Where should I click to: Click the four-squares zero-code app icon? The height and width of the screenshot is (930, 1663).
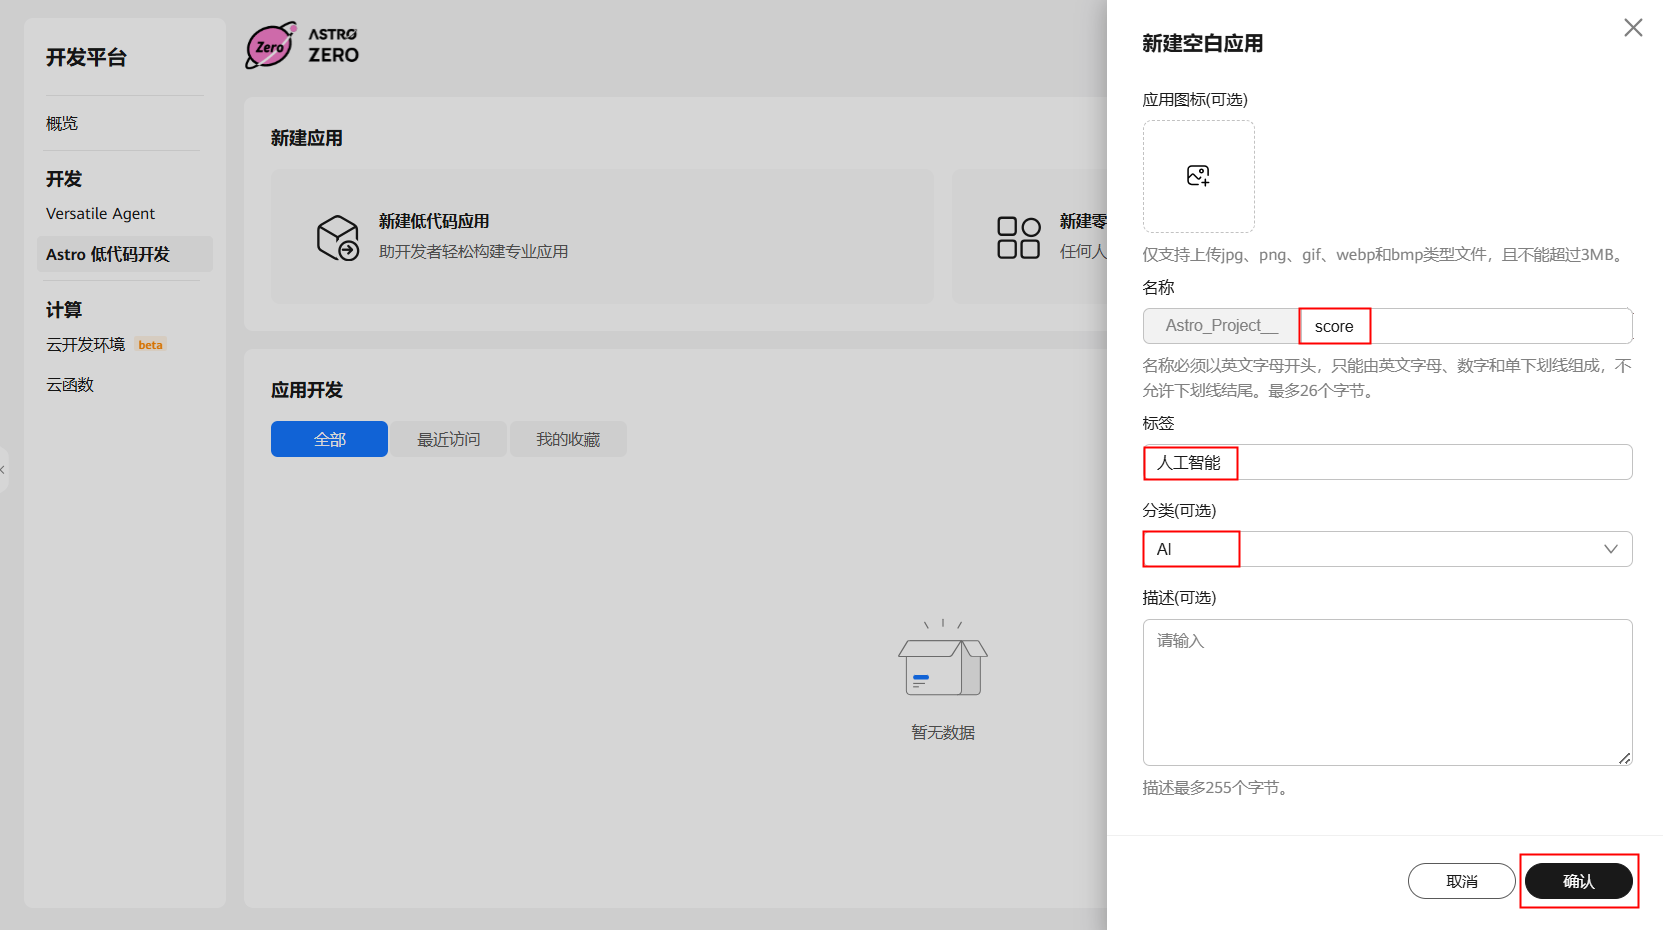1019,237
